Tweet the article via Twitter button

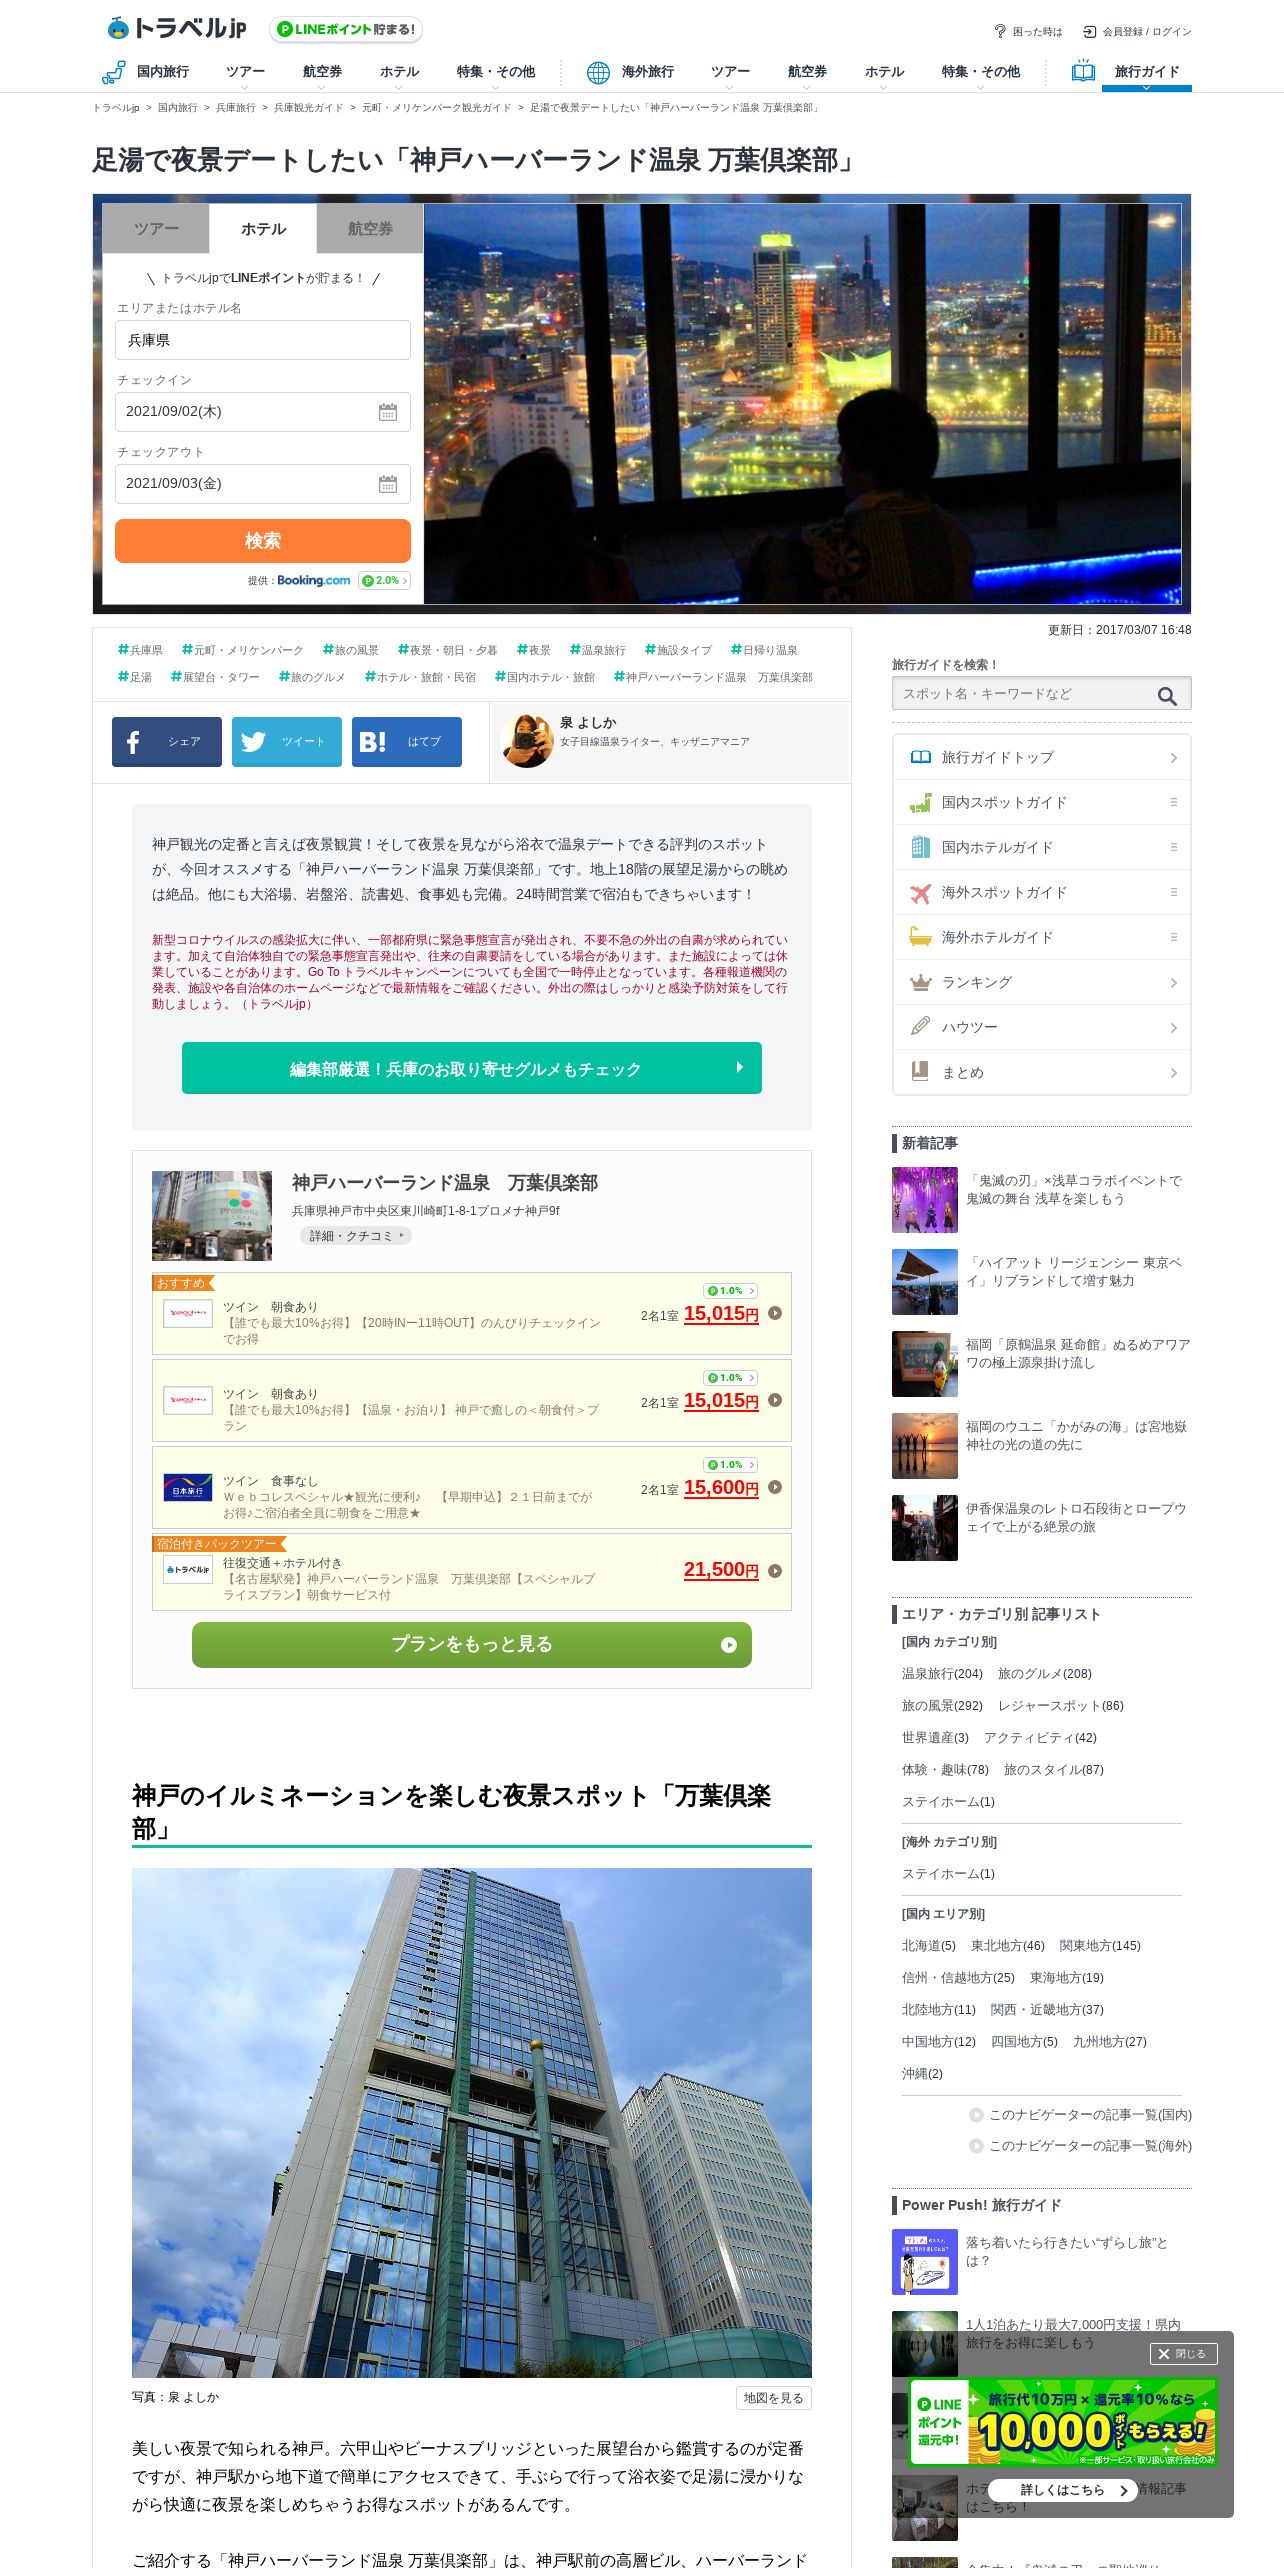click(287, 742)
